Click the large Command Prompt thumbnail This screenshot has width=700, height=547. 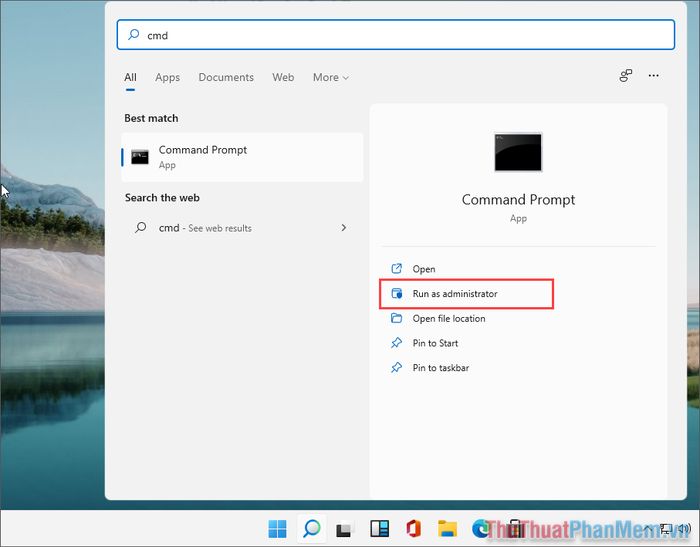pos(518,152)
